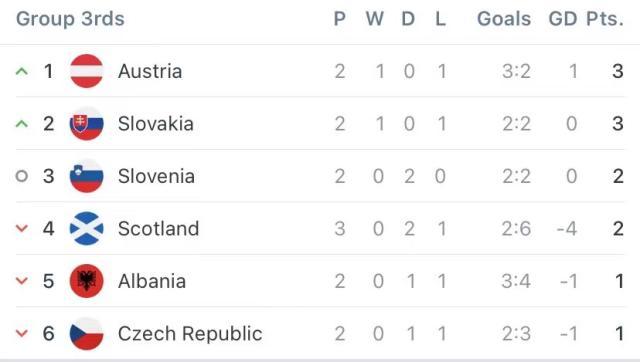Click the Slovakia flag icon

pyautogui.click(x=87, y=124)
